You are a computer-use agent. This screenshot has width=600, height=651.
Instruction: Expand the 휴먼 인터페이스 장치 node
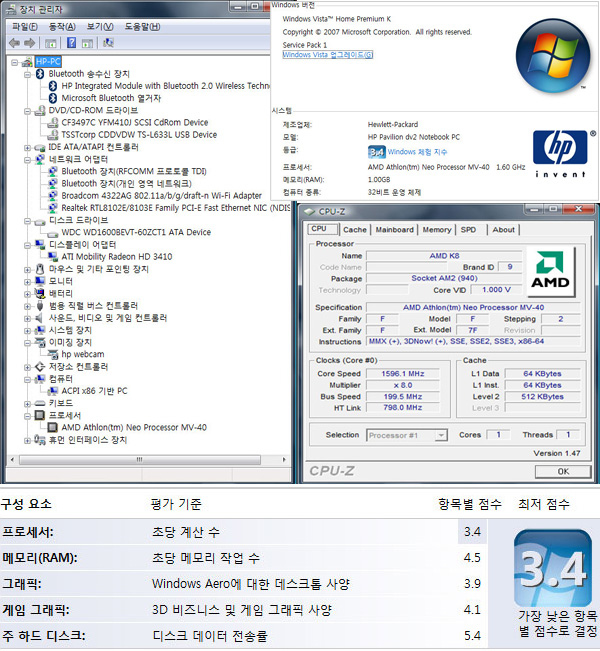27,441
